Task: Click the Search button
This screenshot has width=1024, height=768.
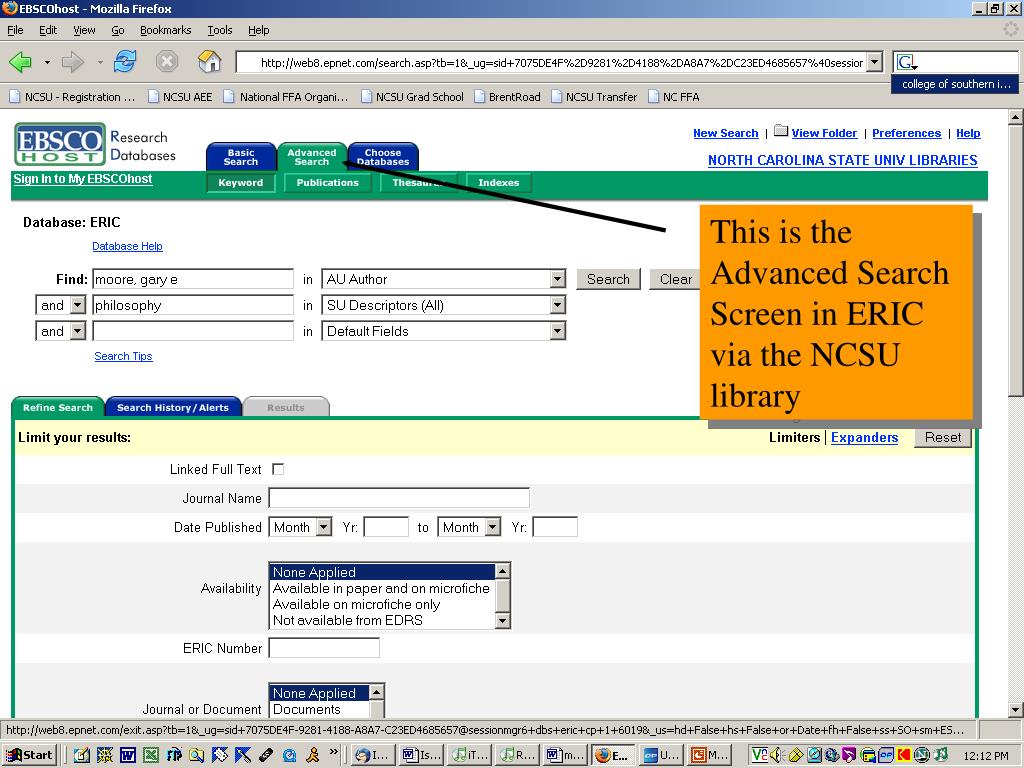Action: pos(608,280)
